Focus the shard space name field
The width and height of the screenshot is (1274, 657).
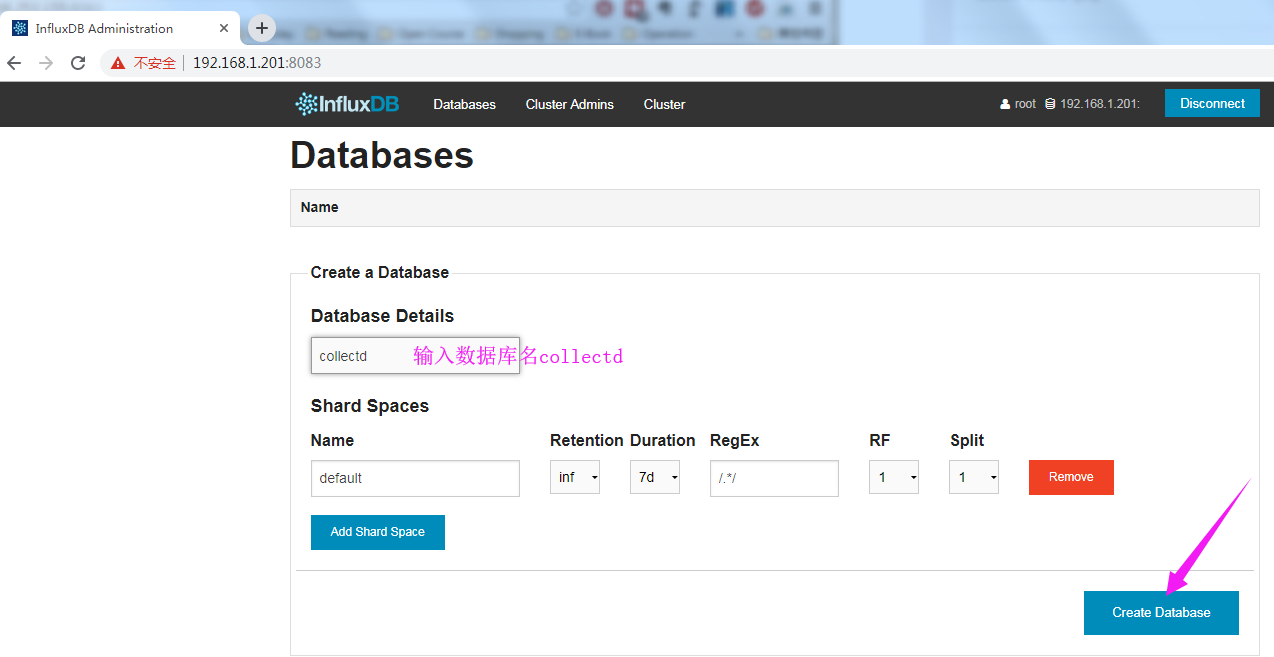coord(415,478)
